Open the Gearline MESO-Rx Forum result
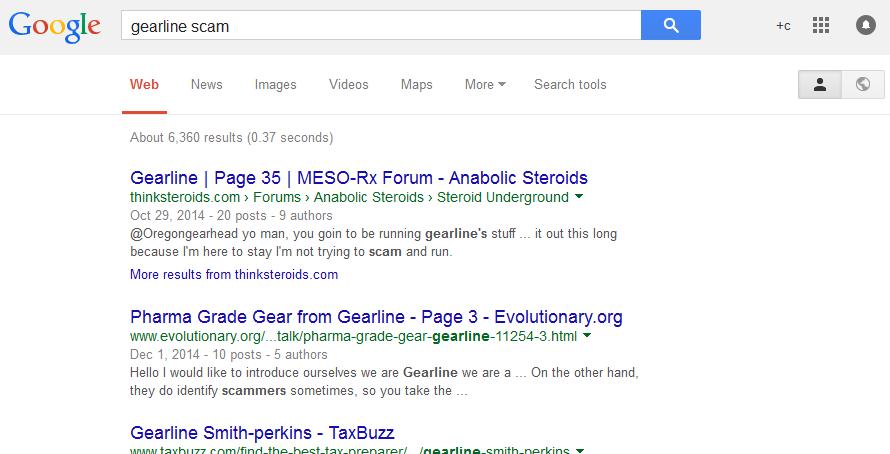This screenshot has width=890, height=454. pyautogui.click(x=359, y=178)
